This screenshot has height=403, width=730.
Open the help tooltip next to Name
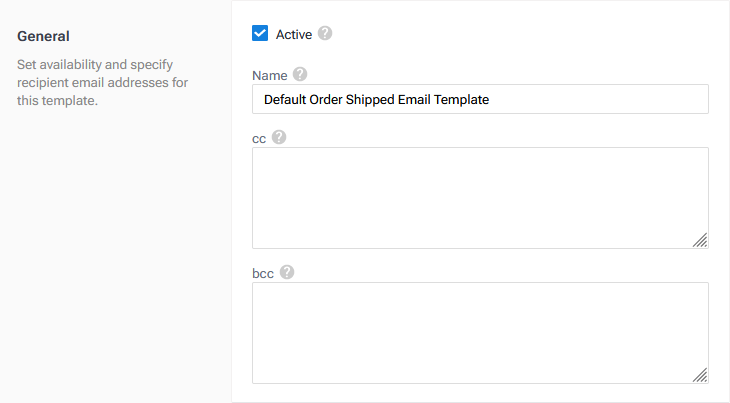coord(300,74)
